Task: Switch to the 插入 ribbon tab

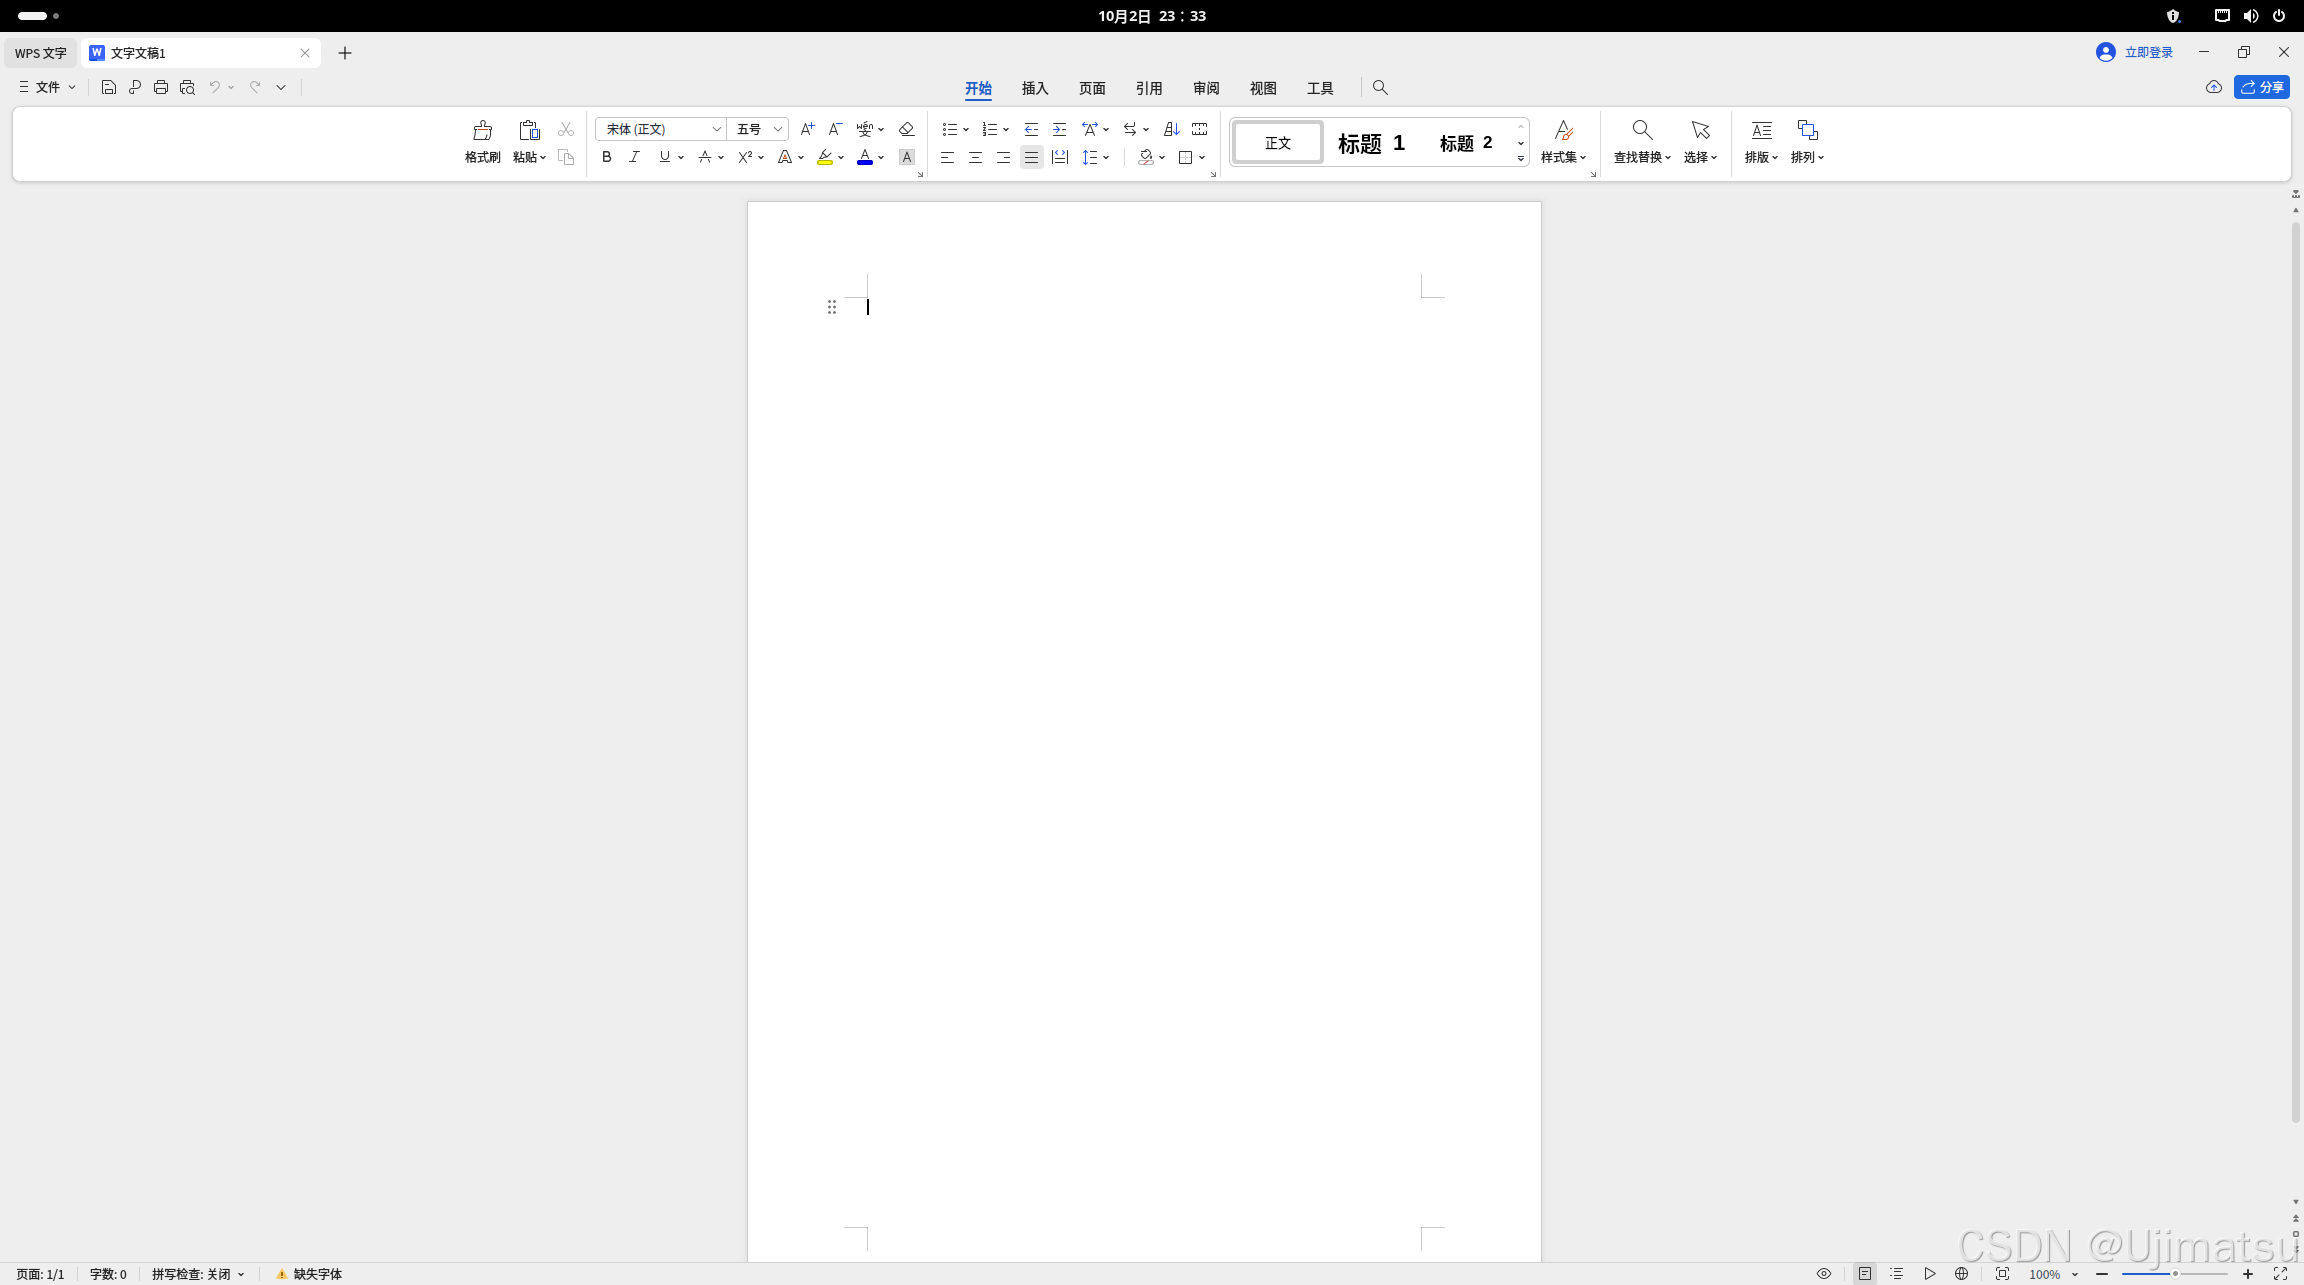Action: [x=1034, y=88]
